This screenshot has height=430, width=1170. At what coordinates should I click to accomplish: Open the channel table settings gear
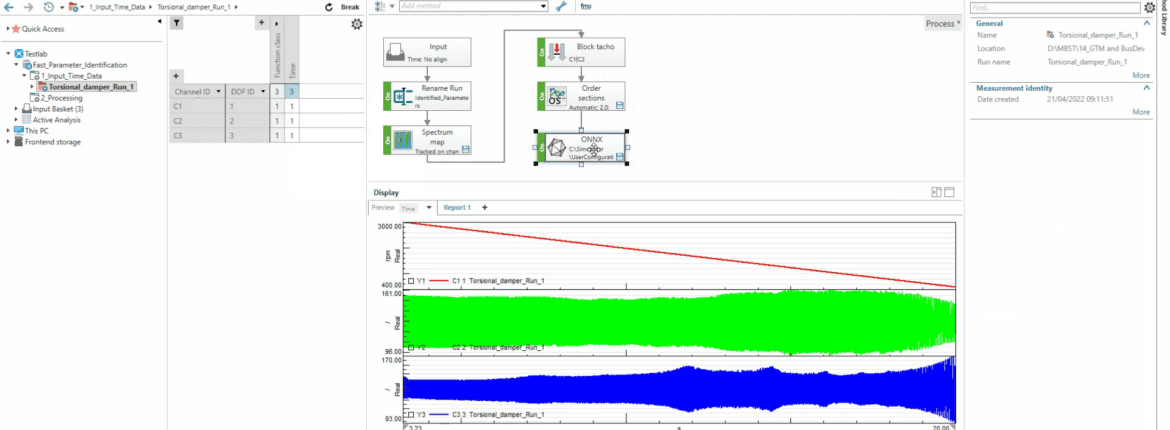(357, 23)
